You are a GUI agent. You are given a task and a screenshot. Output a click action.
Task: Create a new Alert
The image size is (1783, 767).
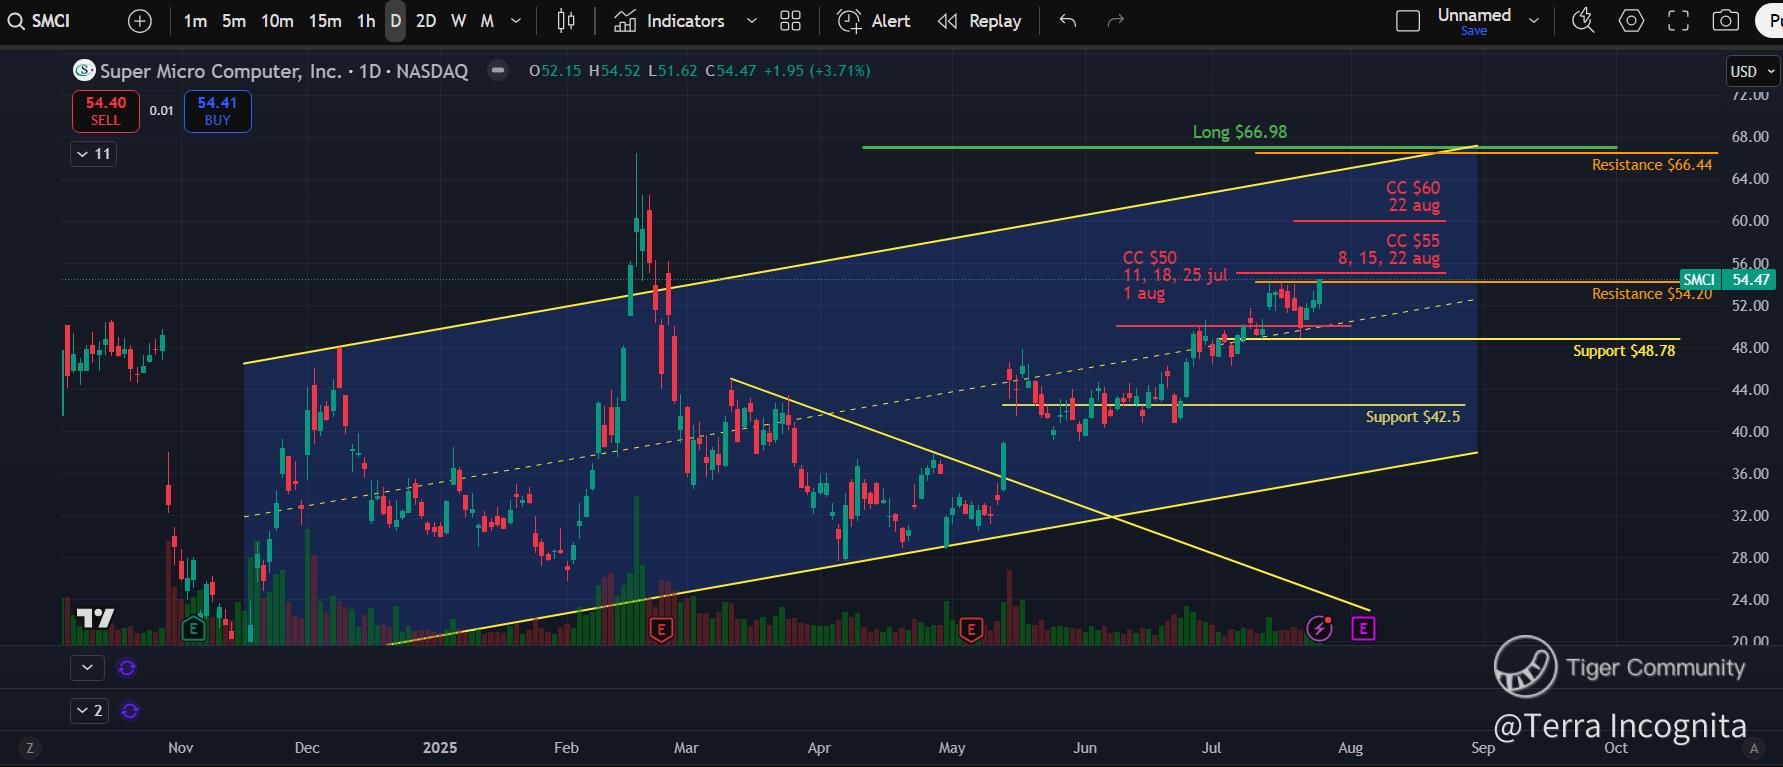[874, 21]
